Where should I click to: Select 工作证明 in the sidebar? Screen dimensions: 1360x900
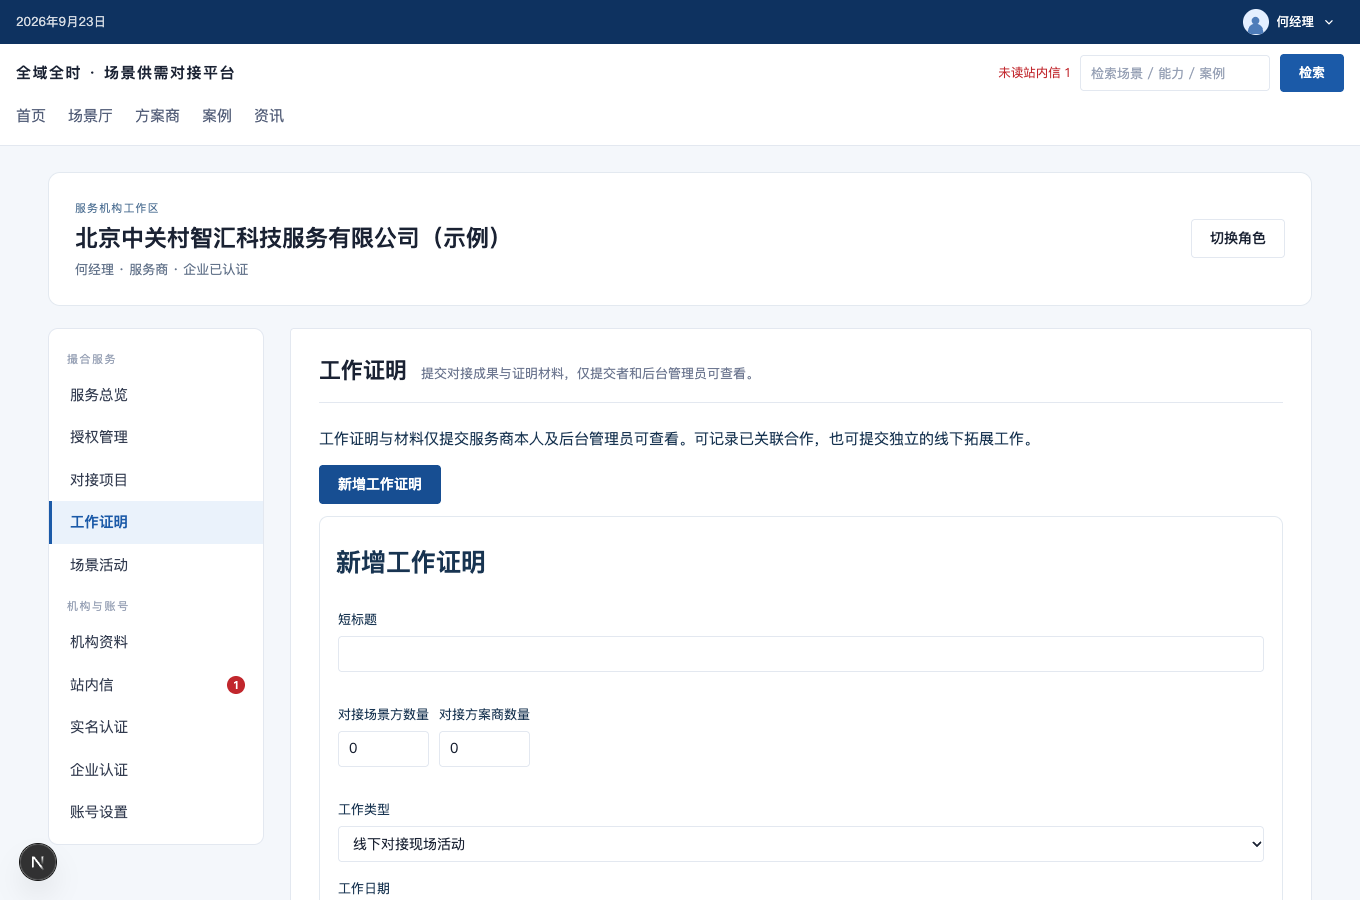point(157,522)
